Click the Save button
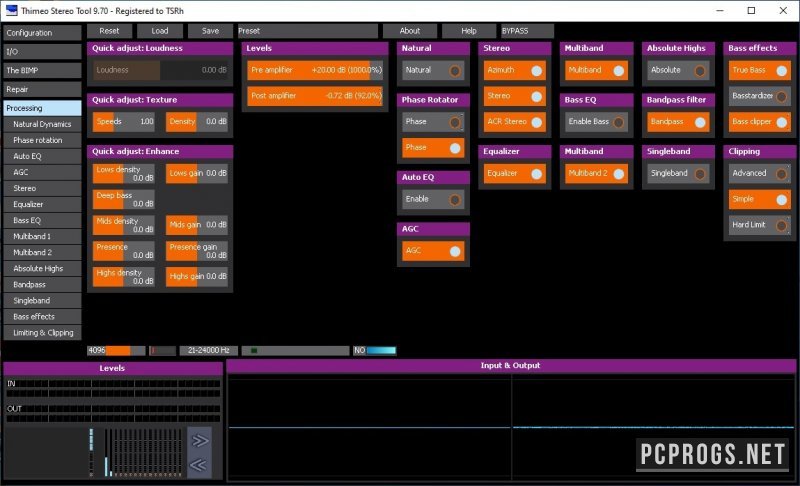This screenshot has width=800, height=486. point(210,31)
